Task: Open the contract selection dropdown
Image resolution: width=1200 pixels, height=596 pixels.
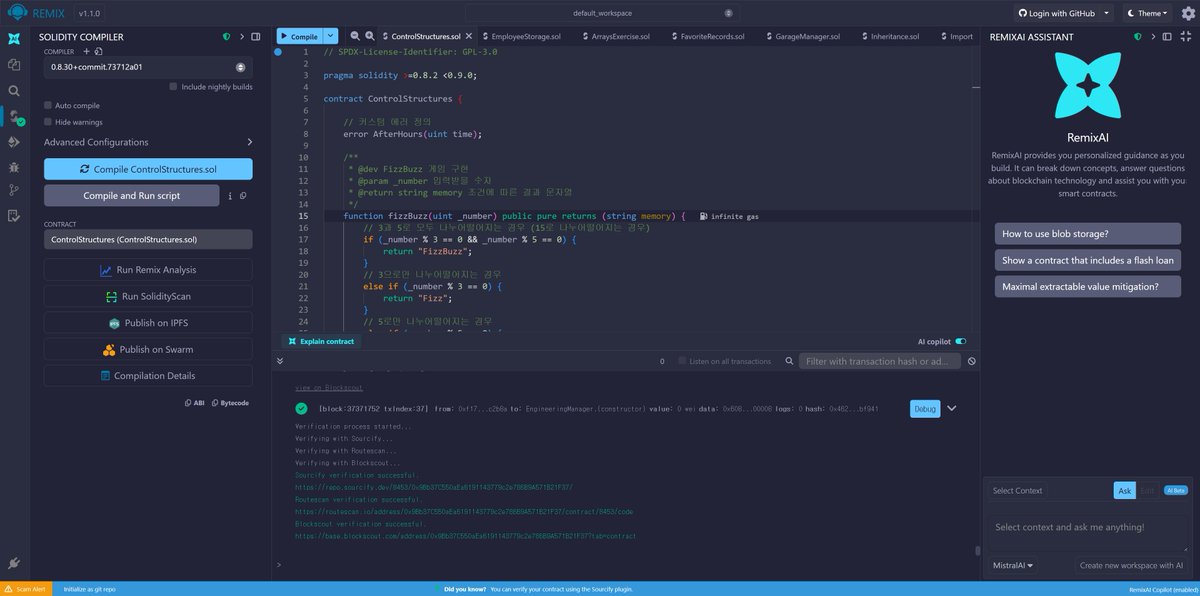Action: [x=148, y=240]
